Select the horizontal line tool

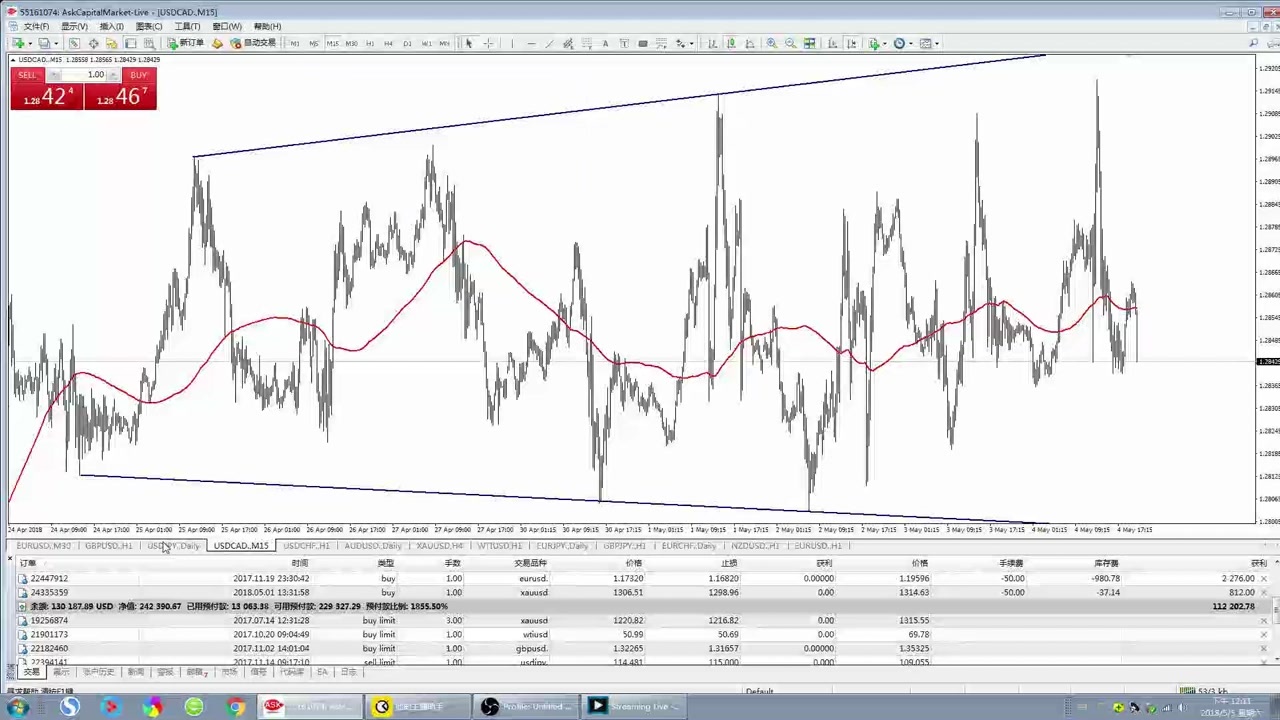tap(531, 43)
